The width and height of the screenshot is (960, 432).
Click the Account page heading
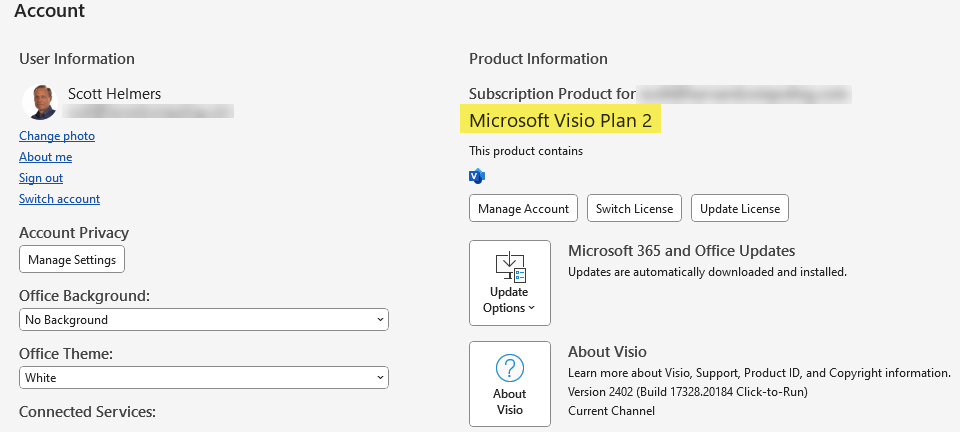[50, 12]
